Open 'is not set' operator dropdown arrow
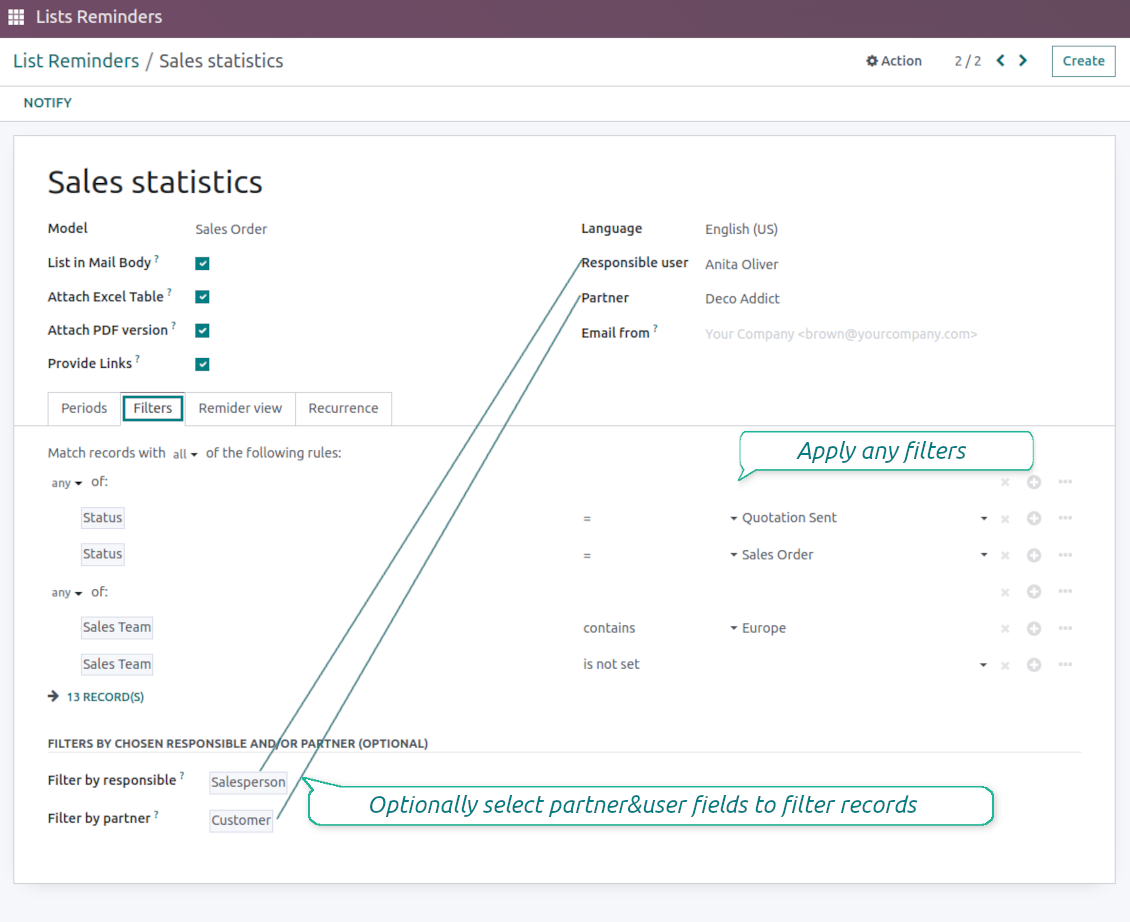Viewport: 1130px width, 922px height. coord(983,665)
